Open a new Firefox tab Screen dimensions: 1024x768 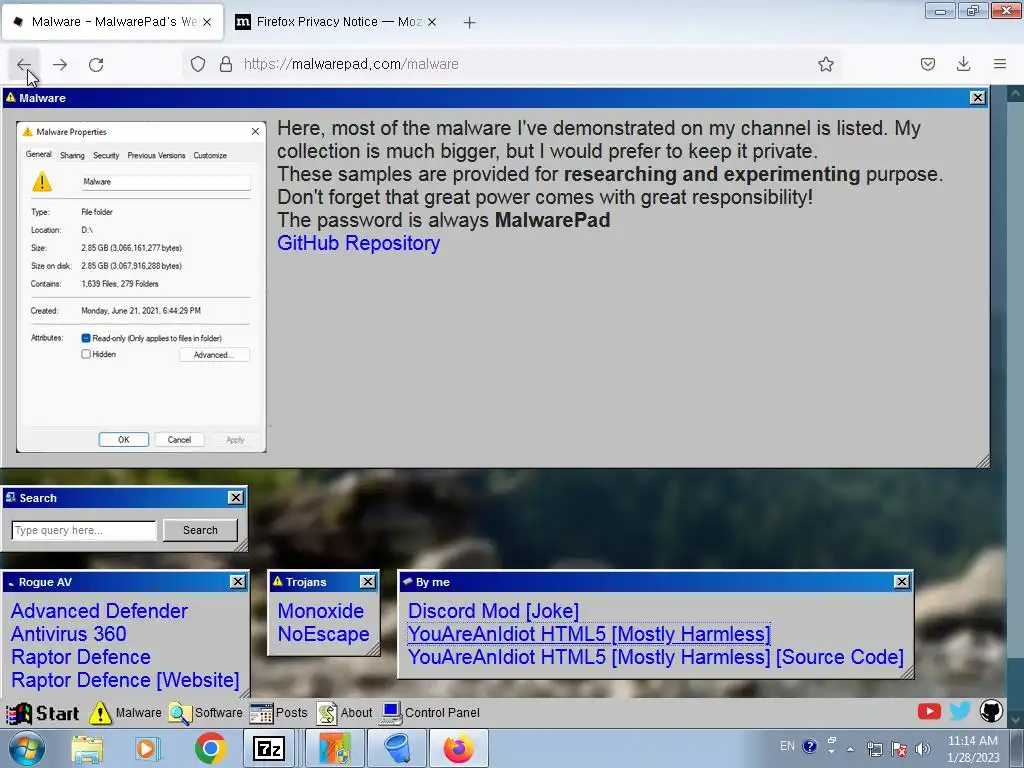[x=469, y=22]
